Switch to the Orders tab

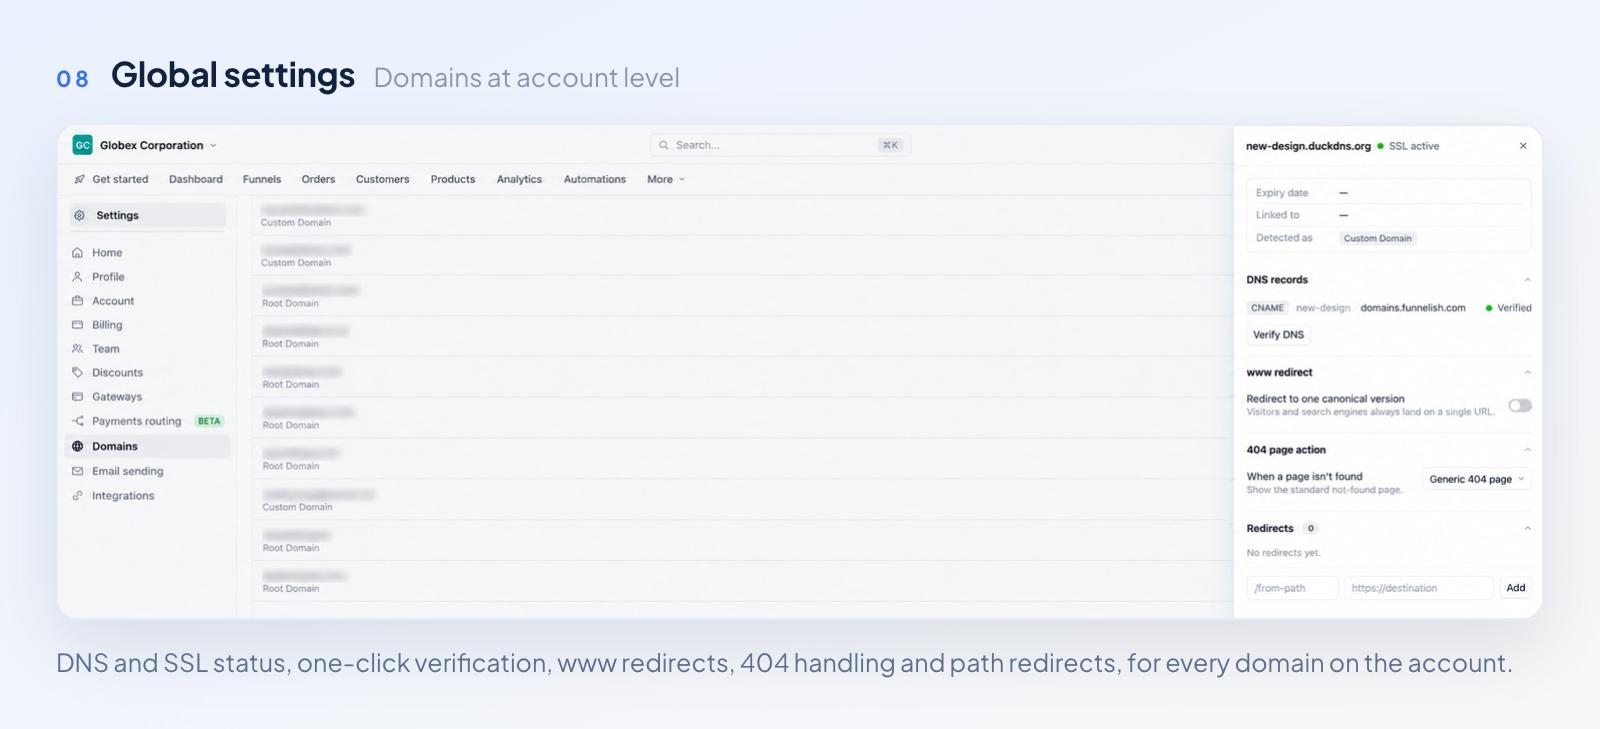[x=318, y=179]
